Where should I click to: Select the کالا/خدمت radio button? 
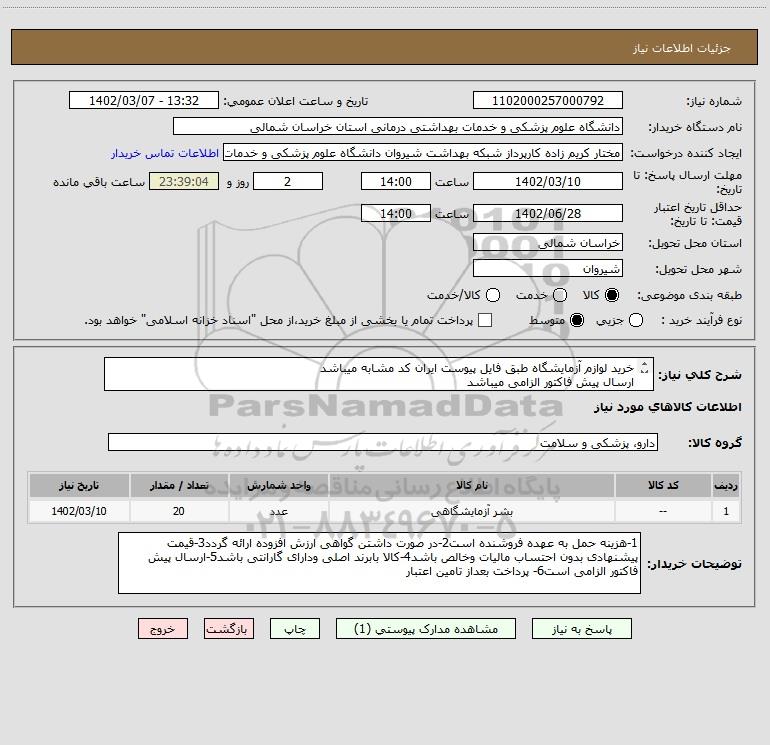pyautogui.click(x=493, y=295)
